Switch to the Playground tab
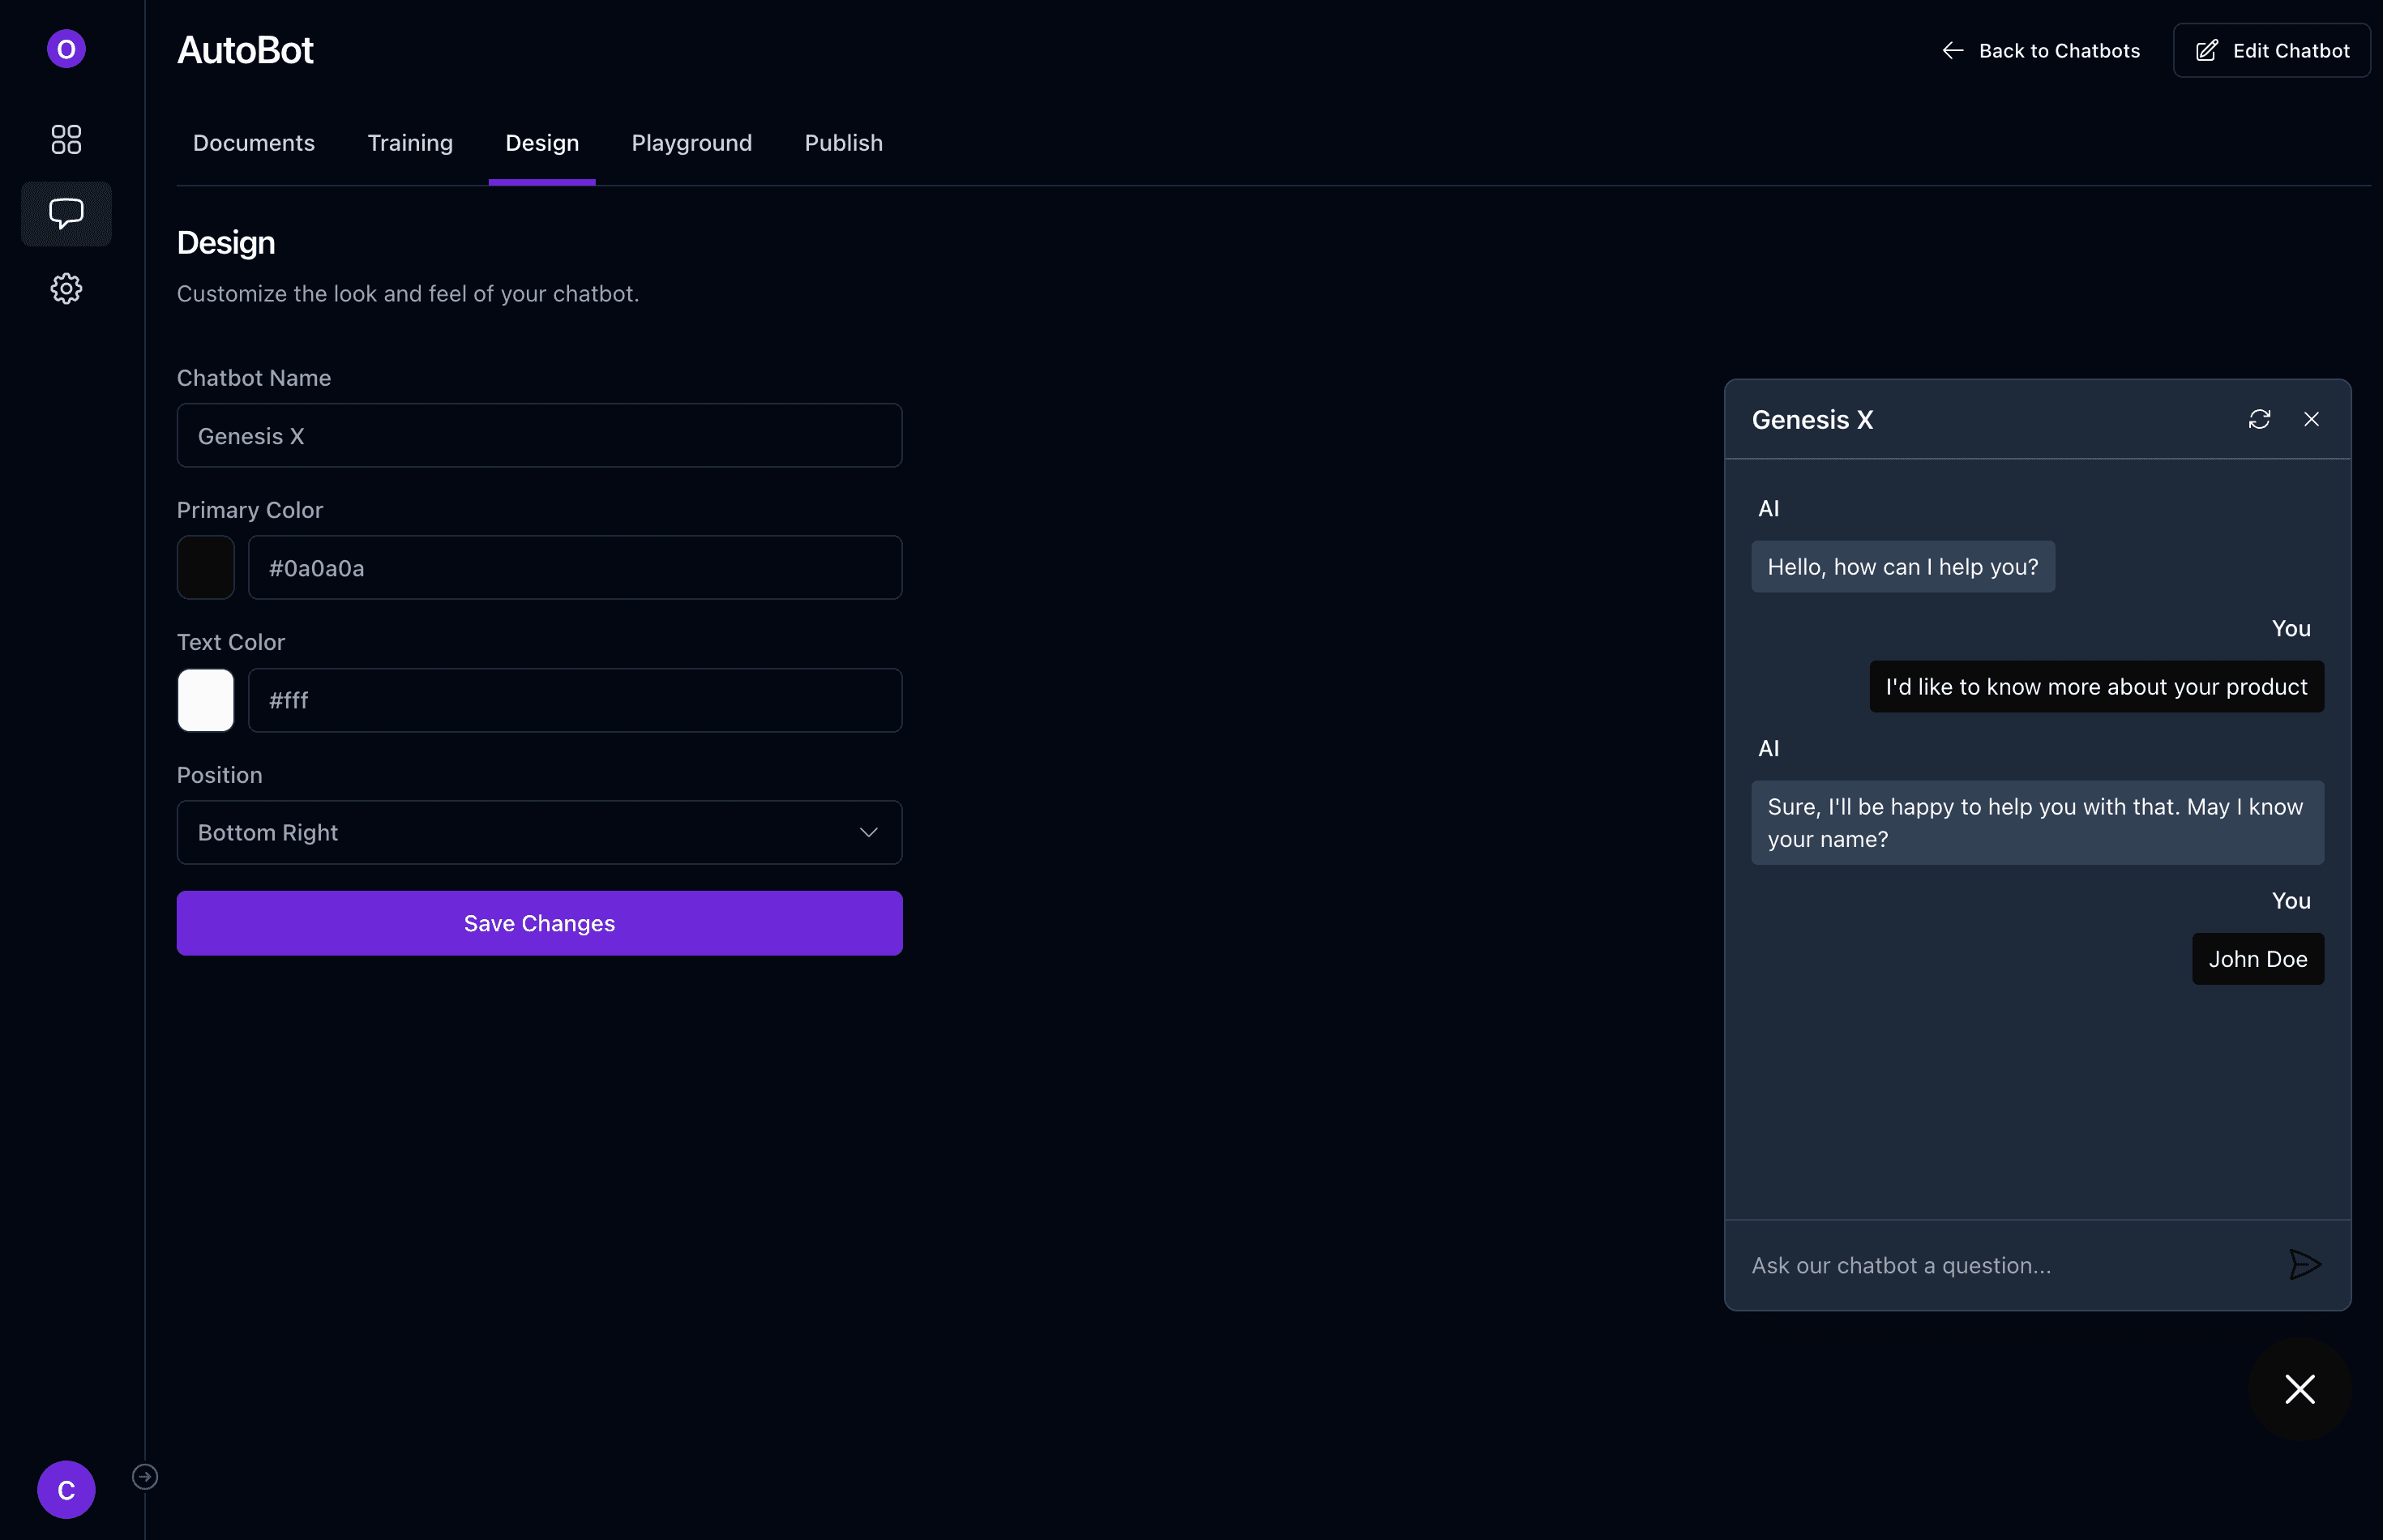Image resolution: width=2383 pixels, height=1540 pixels. 691,142
